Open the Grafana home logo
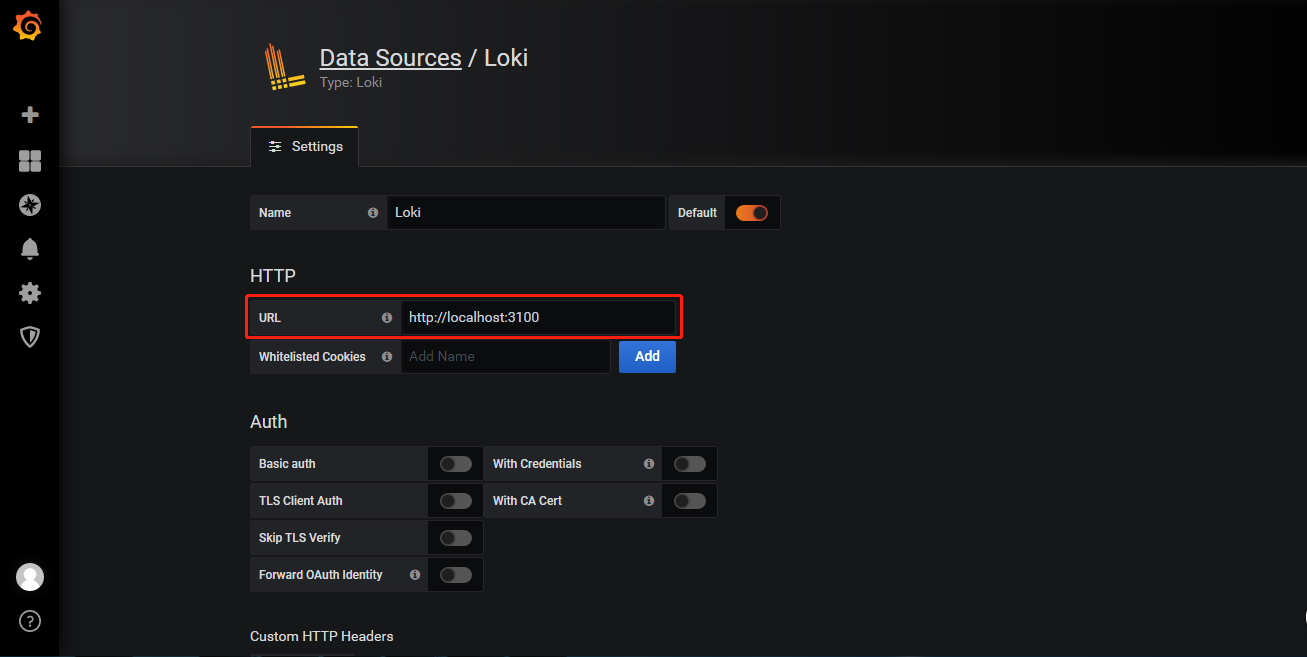This screenshot has height=657, width=1307. (28, 26)
